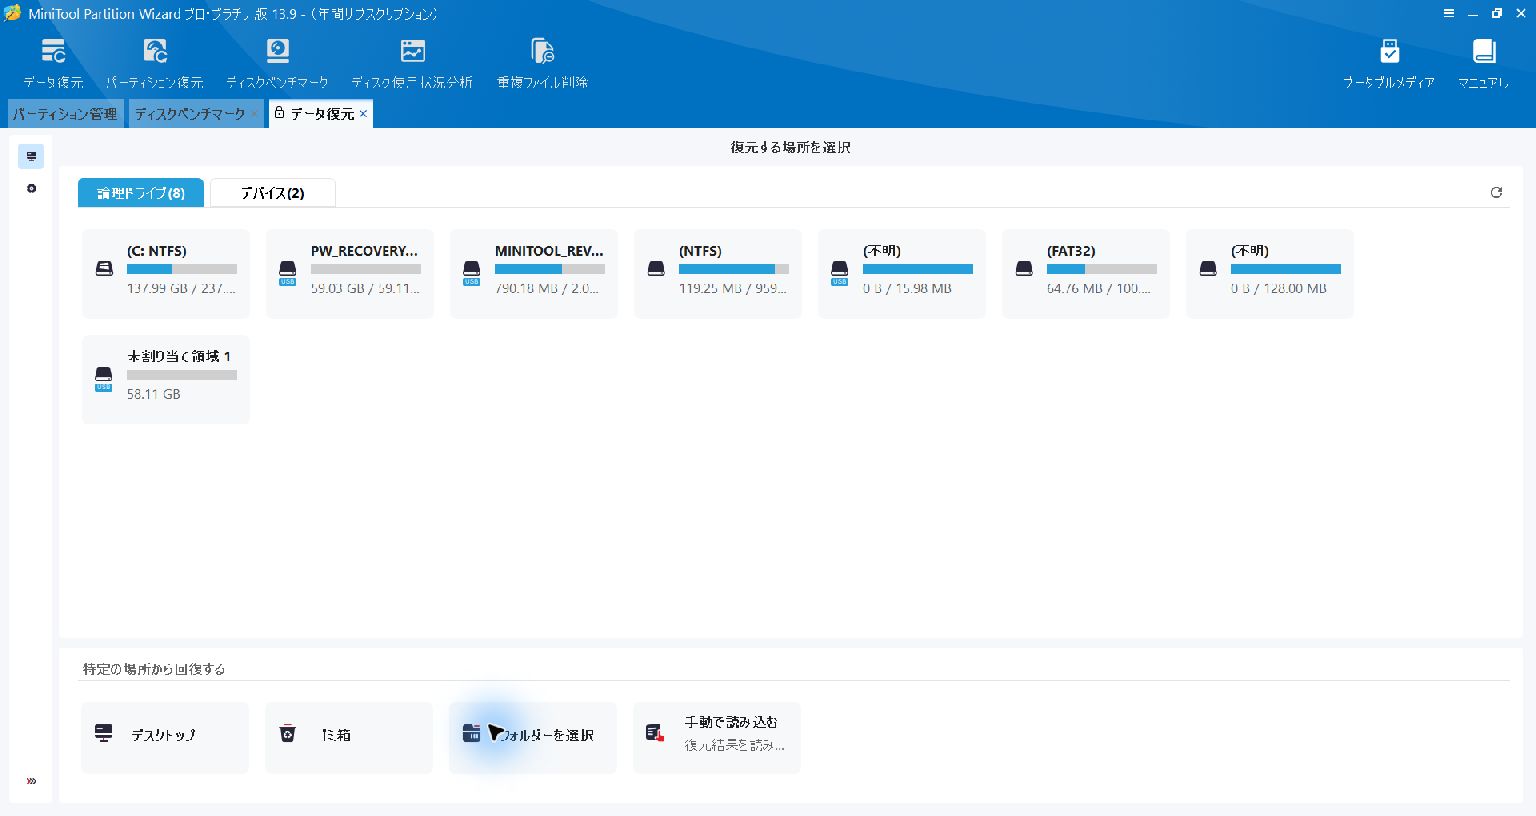The image size is (1536, 816).
Task: Expand the left sidebar with the double chevron
Action: coord(31,781)
